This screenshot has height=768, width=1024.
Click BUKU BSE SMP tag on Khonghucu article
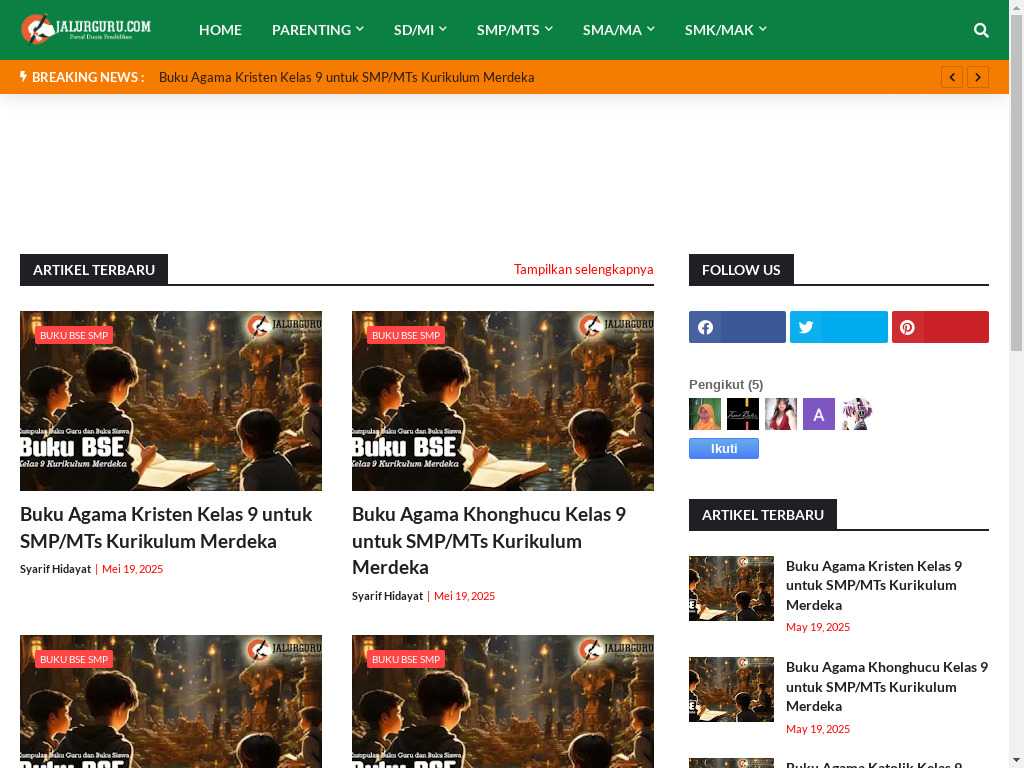pyautogui.click(x=406, y=335)
